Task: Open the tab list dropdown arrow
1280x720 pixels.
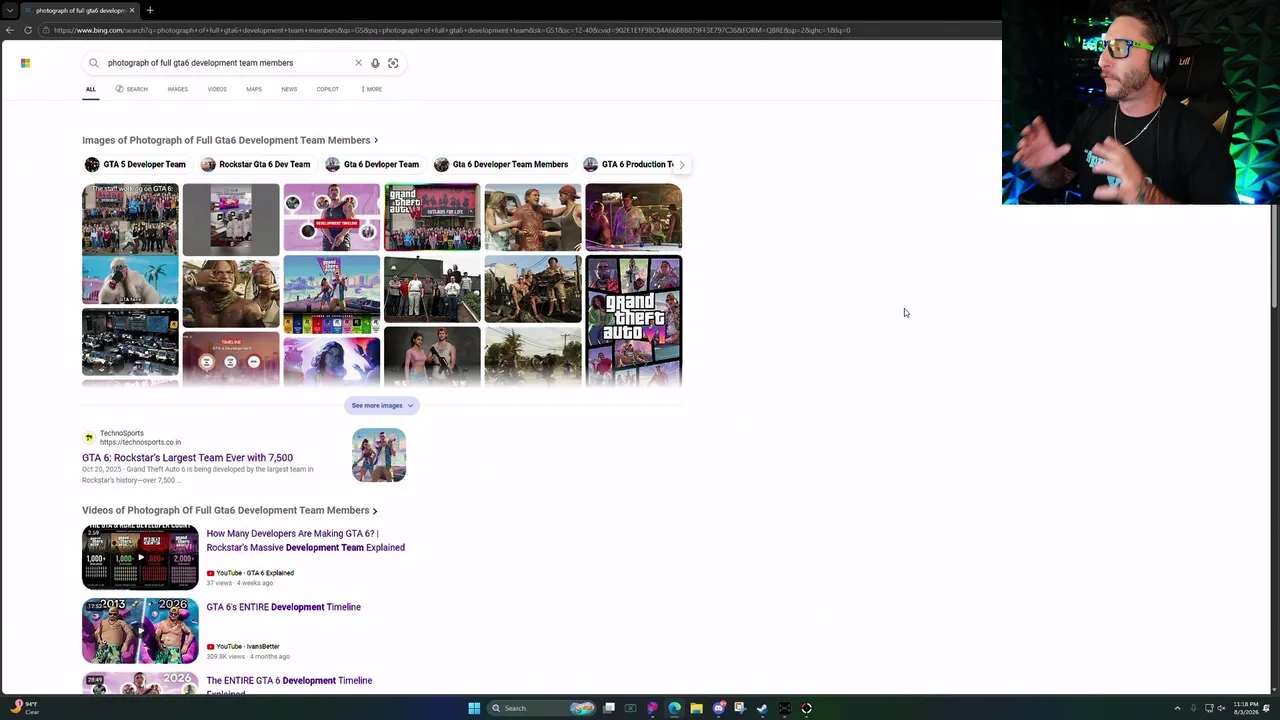Action: tap(10, 10)
